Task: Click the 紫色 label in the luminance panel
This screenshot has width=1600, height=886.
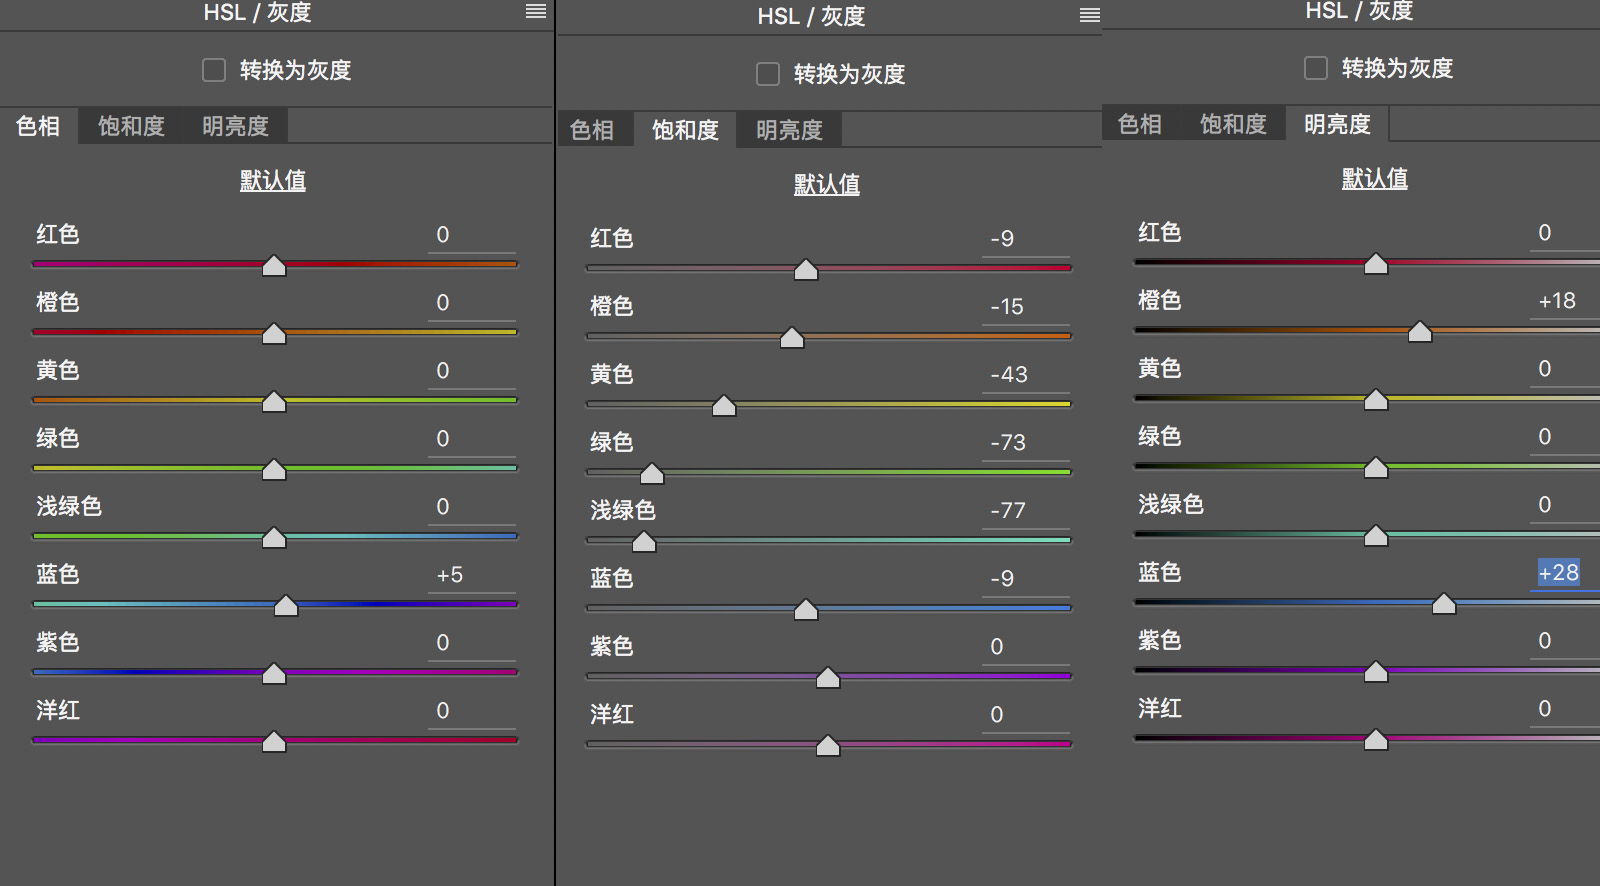Action: pyautogui.click(x=1160, y=641)
